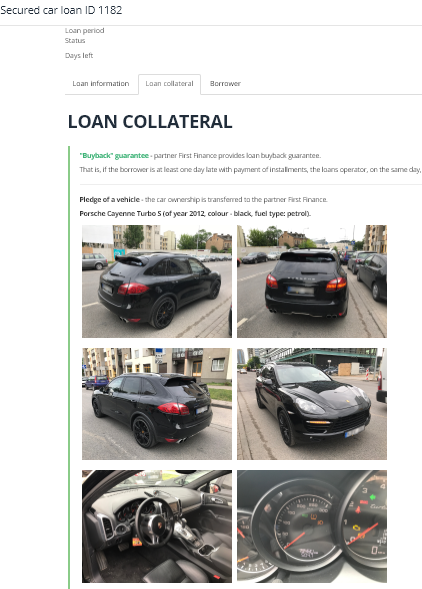Select the Loan collateral tab

coord(169,84)
